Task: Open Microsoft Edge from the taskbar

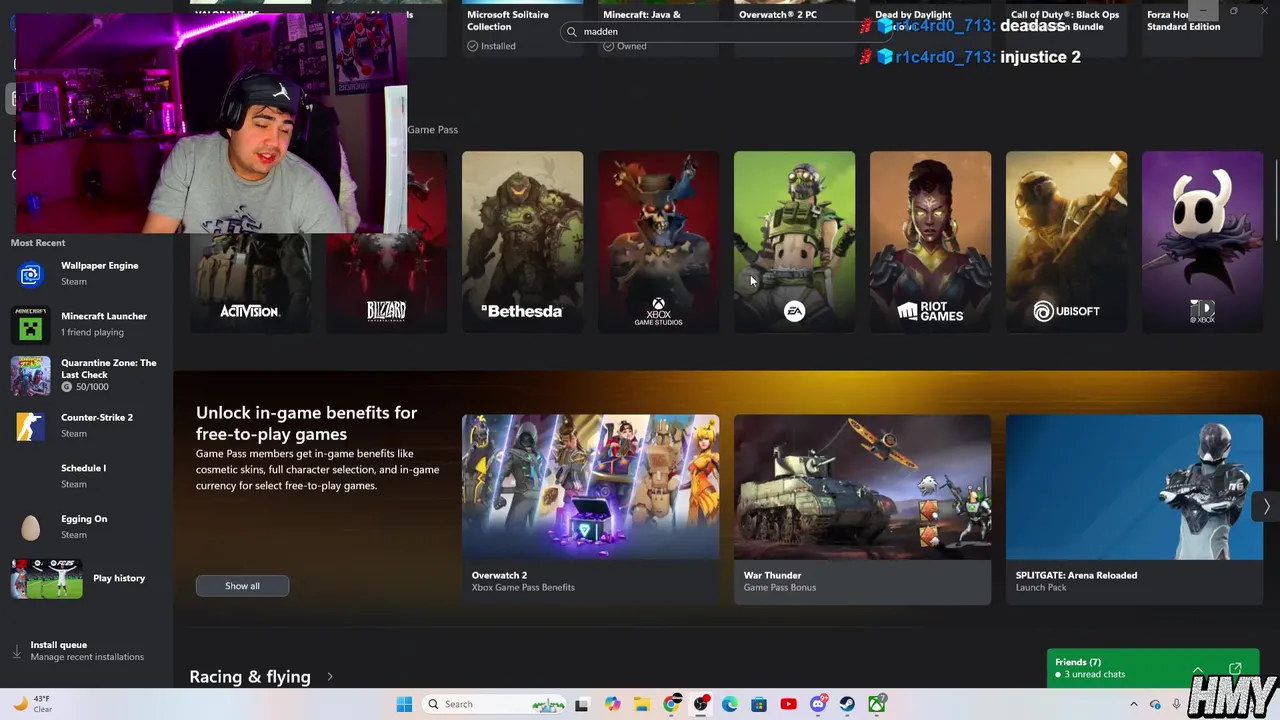Action: pos(730,704)
